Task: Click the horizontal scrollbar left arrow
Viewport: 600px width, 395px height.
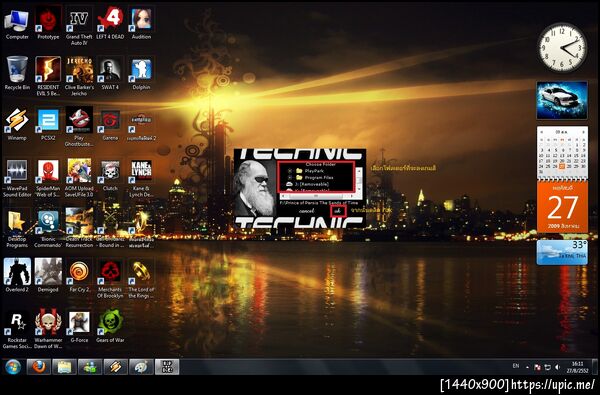Action: click(x=283, y=196)
